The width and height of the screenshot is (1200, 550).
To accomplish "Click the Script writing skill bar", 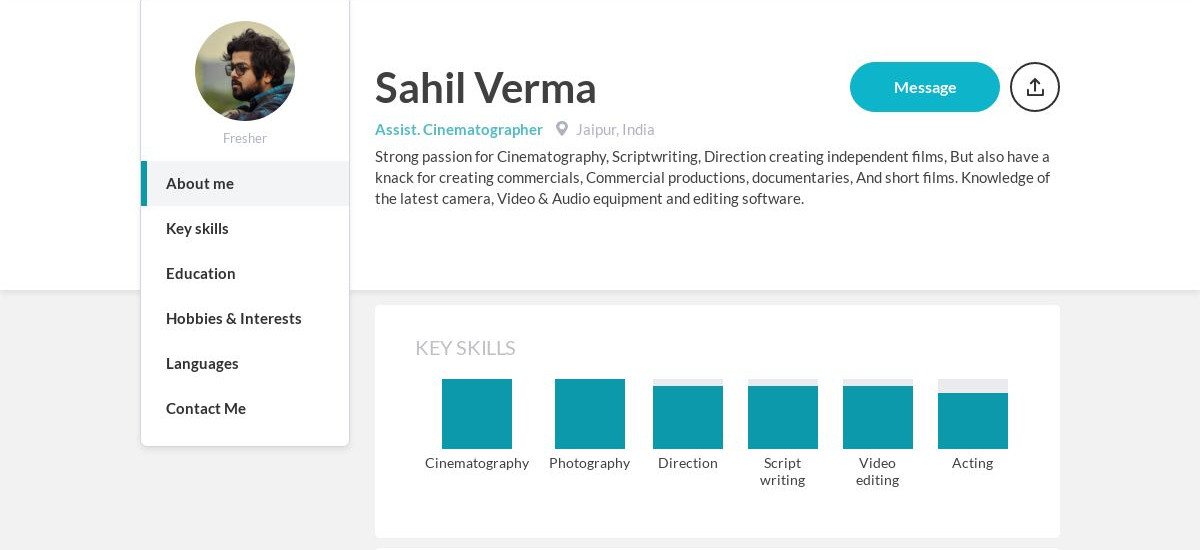I will [x=783, y=414].
